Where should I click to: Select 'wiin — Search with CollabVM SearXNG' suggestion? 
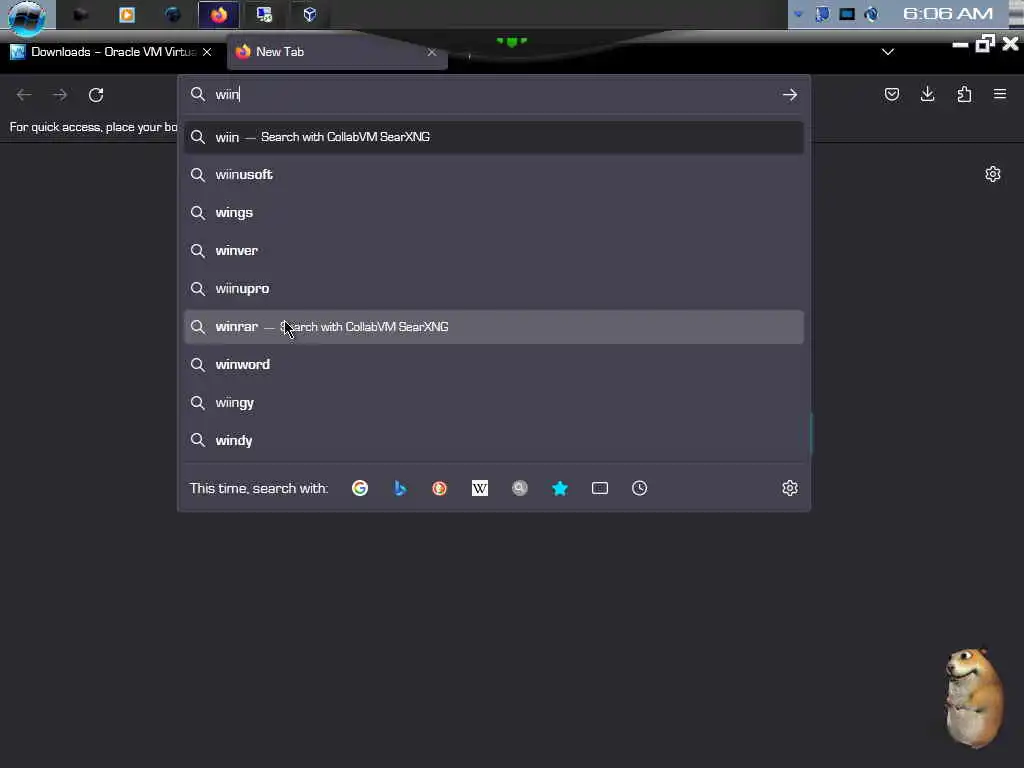pos(494,137)
